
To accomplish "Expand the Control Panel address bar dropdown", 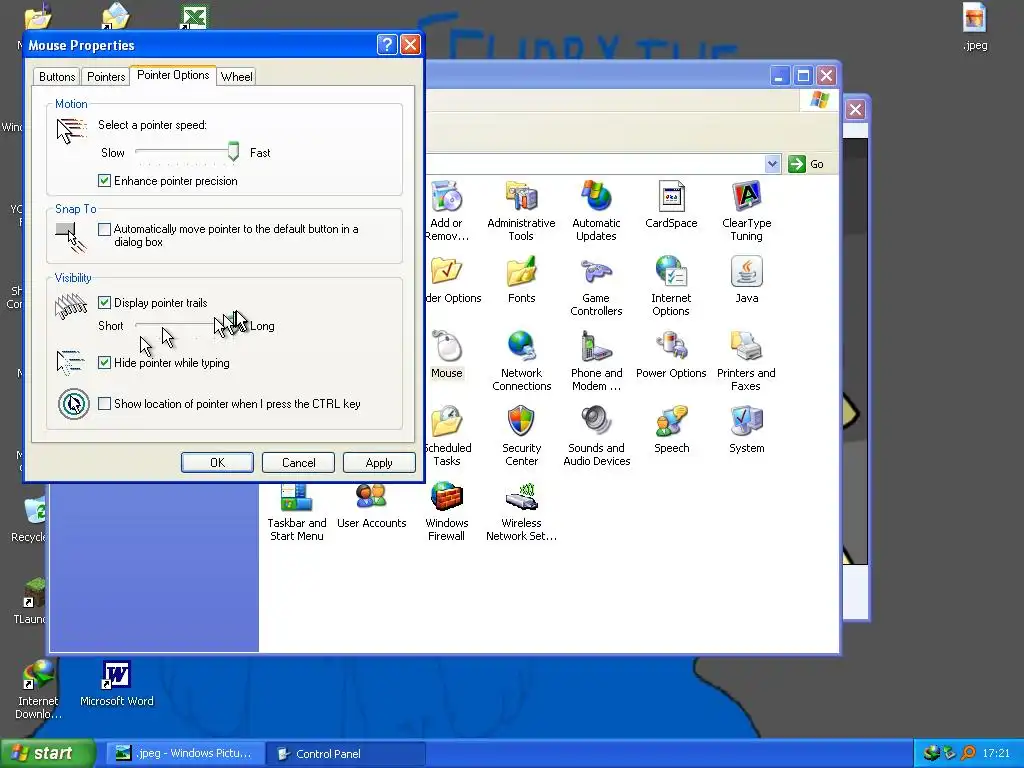I will (x=773, y=164).
